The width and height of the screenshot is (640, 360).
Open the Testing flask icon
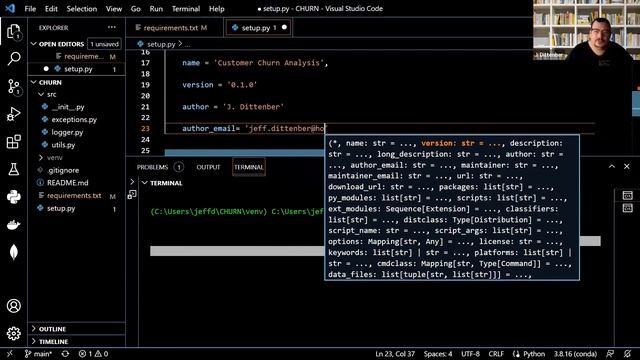[x=13, y=169]
